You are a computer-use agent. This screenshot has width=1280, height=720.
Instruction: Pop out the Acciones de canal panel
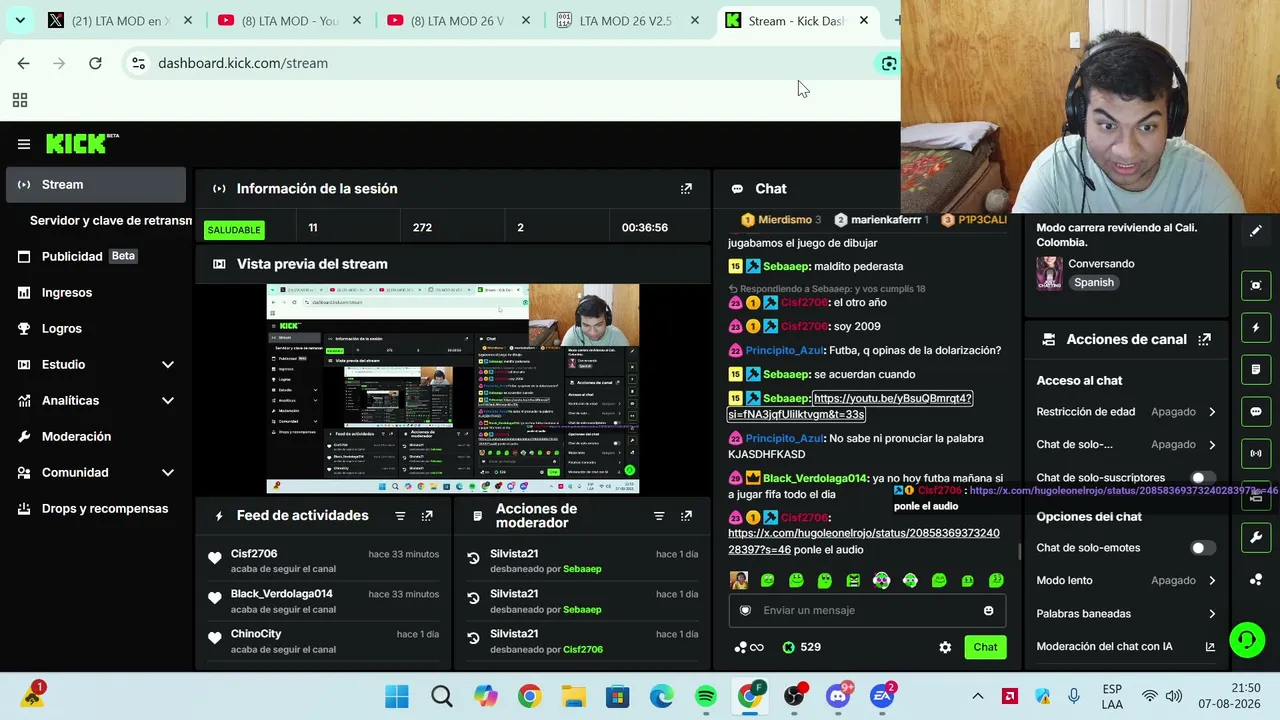tap(1204, 339)
